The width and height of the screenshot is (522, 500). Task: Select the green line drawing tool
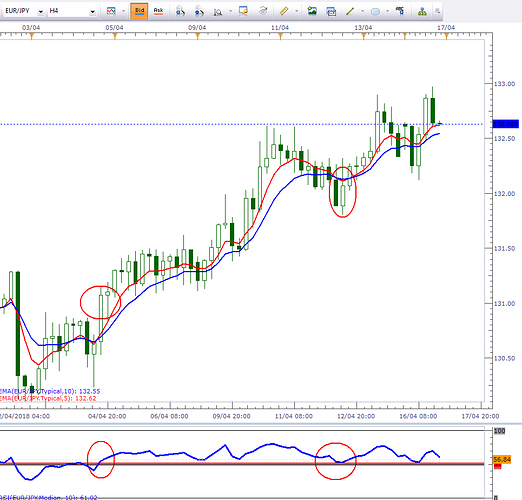(350, 12)
